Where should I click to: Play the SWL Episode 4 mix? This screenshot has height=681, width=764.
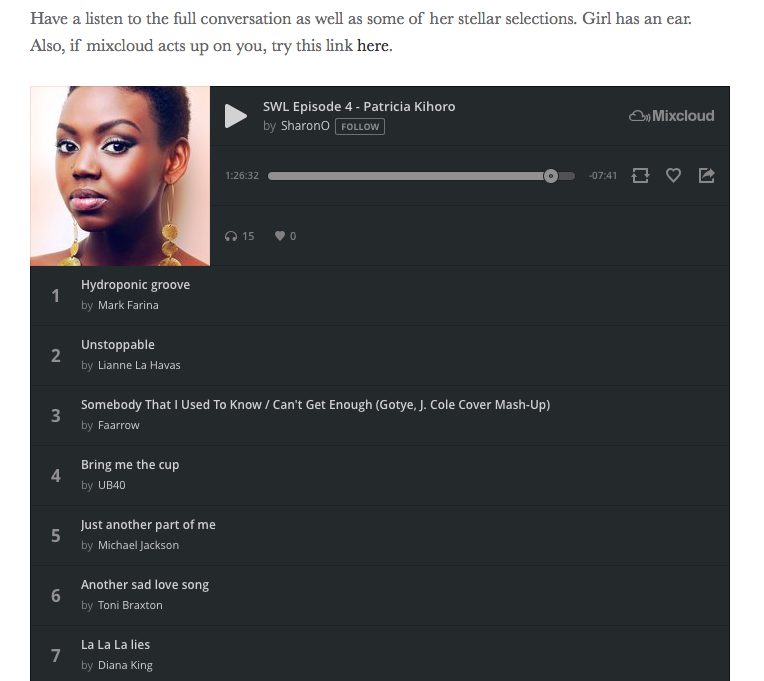pos(235,116)
